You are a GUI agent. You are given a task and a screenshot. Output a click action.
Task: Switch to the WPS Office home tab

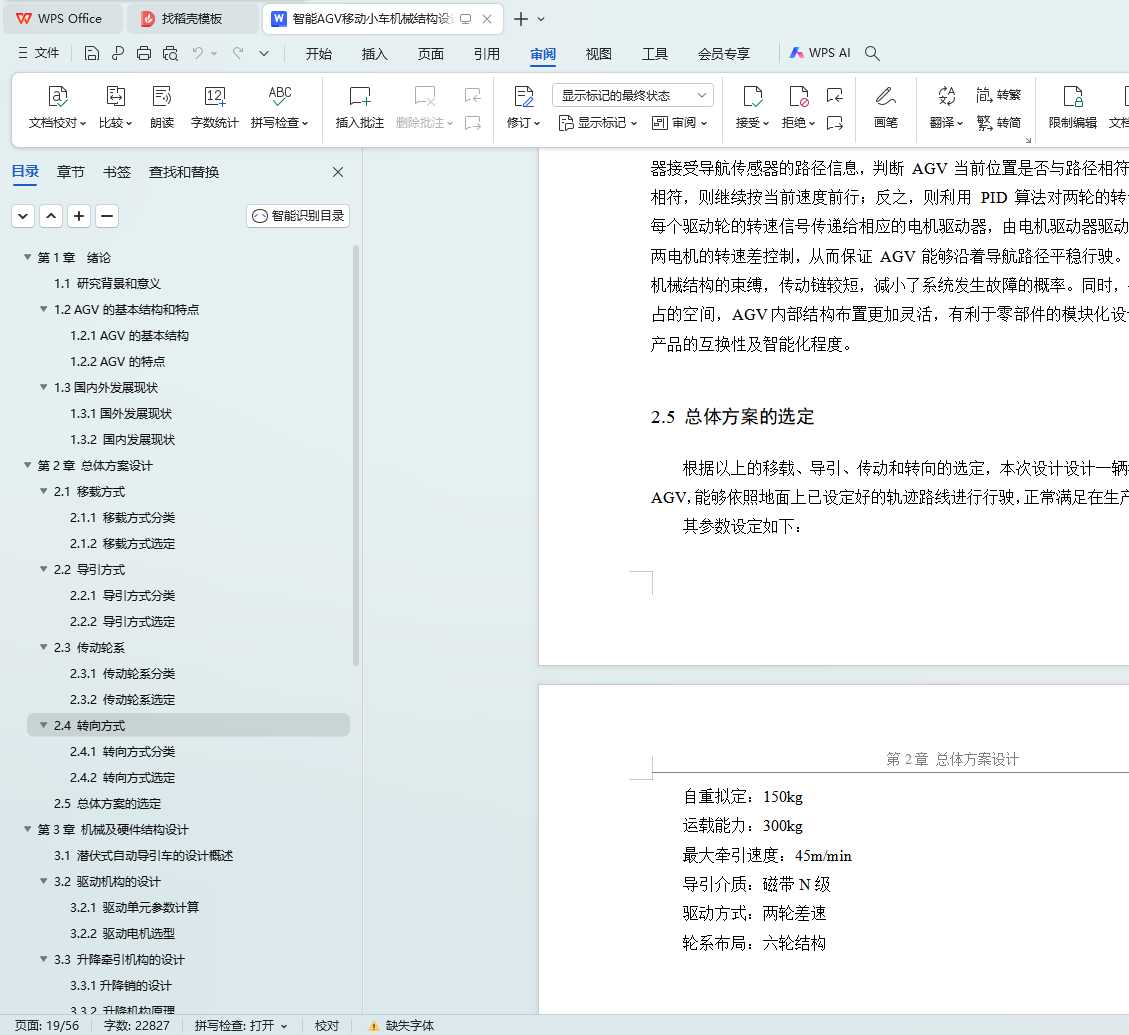[63, 19]
